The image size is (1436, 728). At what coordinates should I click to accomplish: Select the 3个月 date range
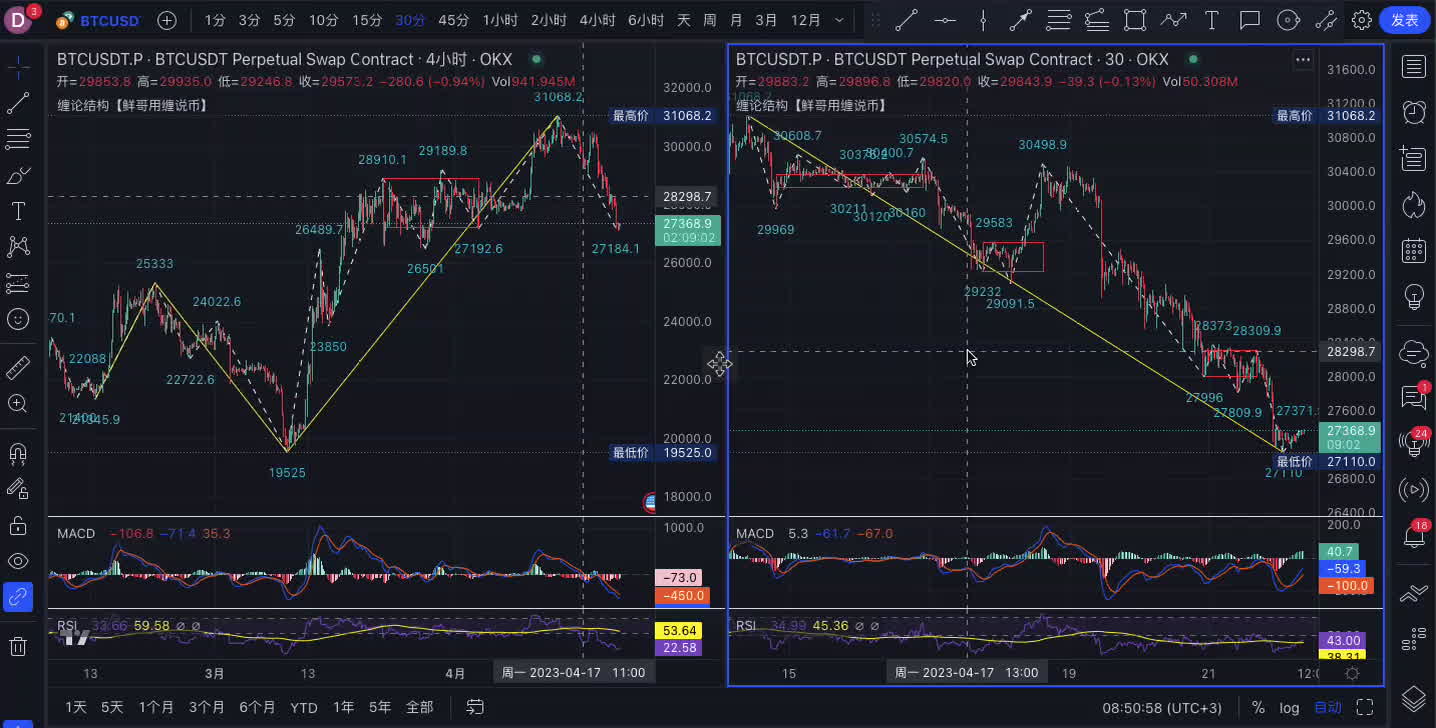pos(206,708)
